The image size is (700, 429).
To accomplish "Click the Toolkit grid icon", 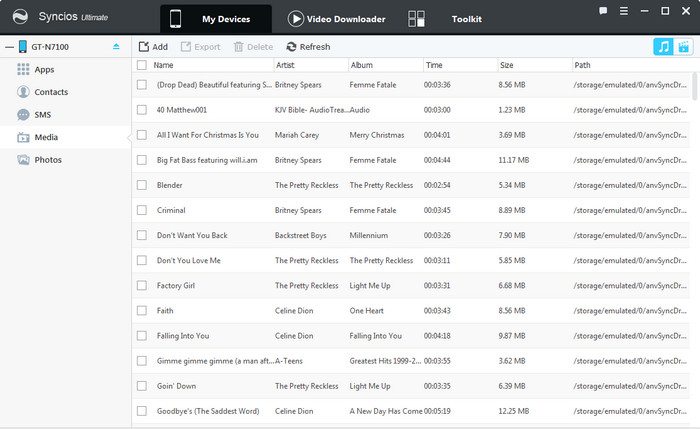I will coord(416,19).
